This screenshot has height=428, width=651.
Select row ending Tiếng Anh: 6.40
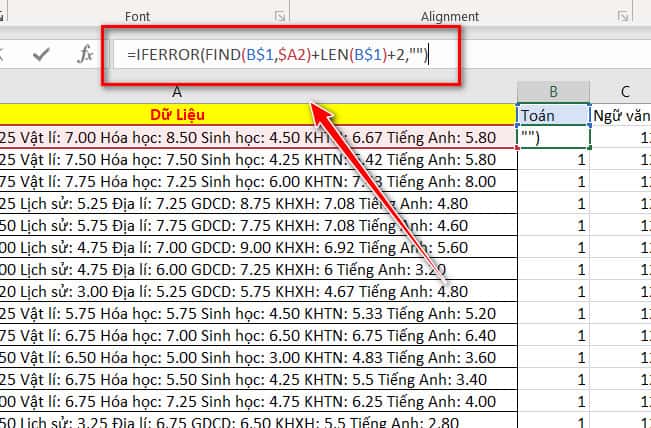257,336
